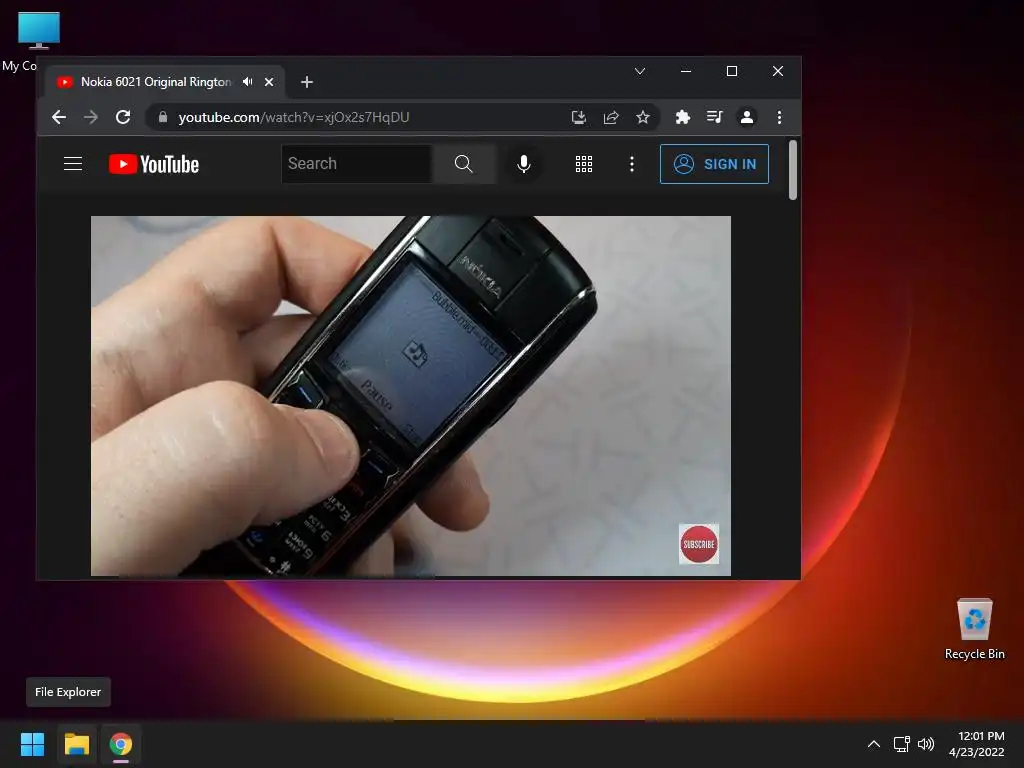The height and width of the screenshot is (768, 1024).
Task: Click the page vertical scrollbar thumb
Action: 793,170
